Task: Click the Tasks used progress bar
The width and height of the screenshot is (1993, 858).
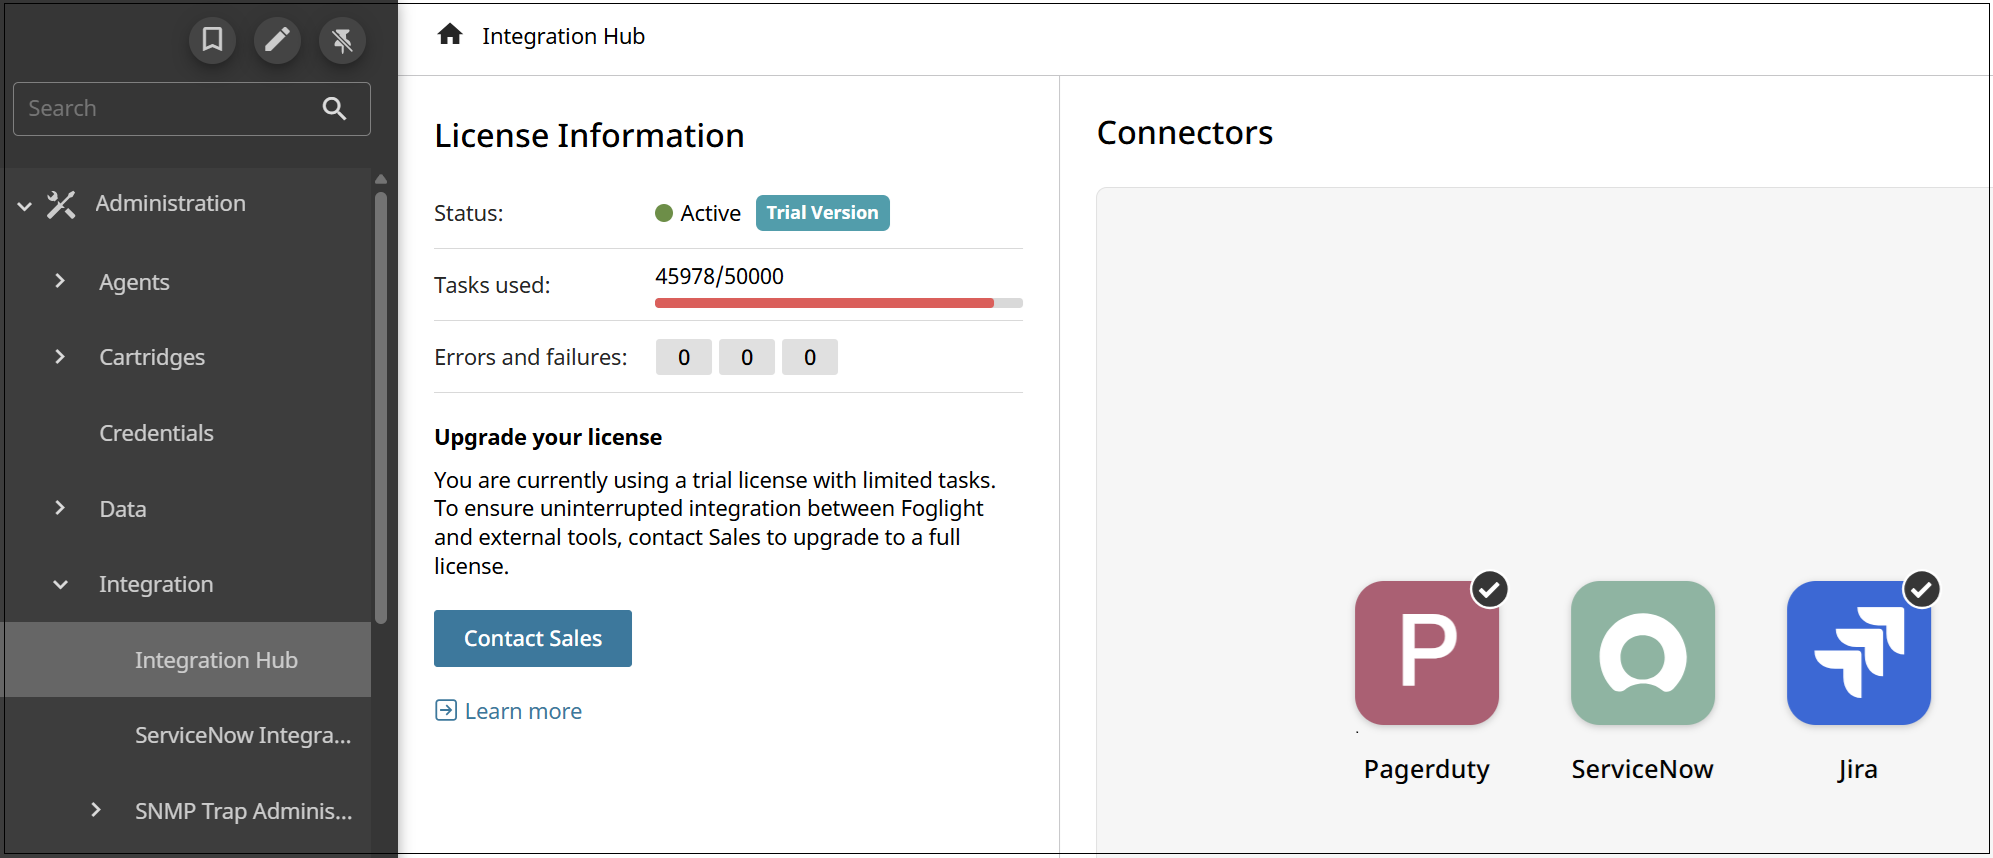Action: 838,303
